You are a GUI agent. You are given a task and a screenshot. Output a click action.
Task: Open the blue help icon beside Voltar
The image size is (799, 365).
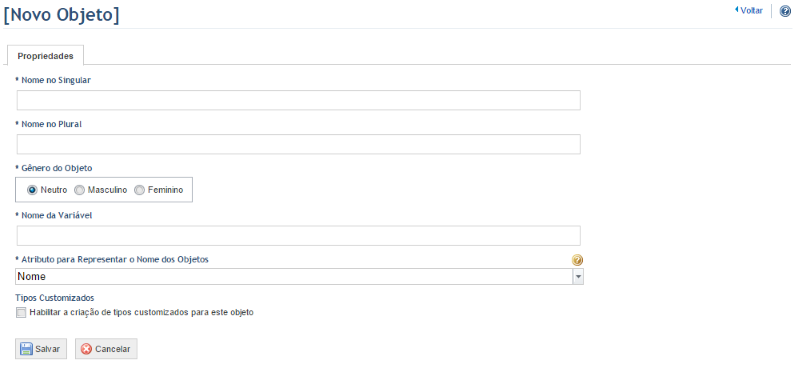click(785, 11)
